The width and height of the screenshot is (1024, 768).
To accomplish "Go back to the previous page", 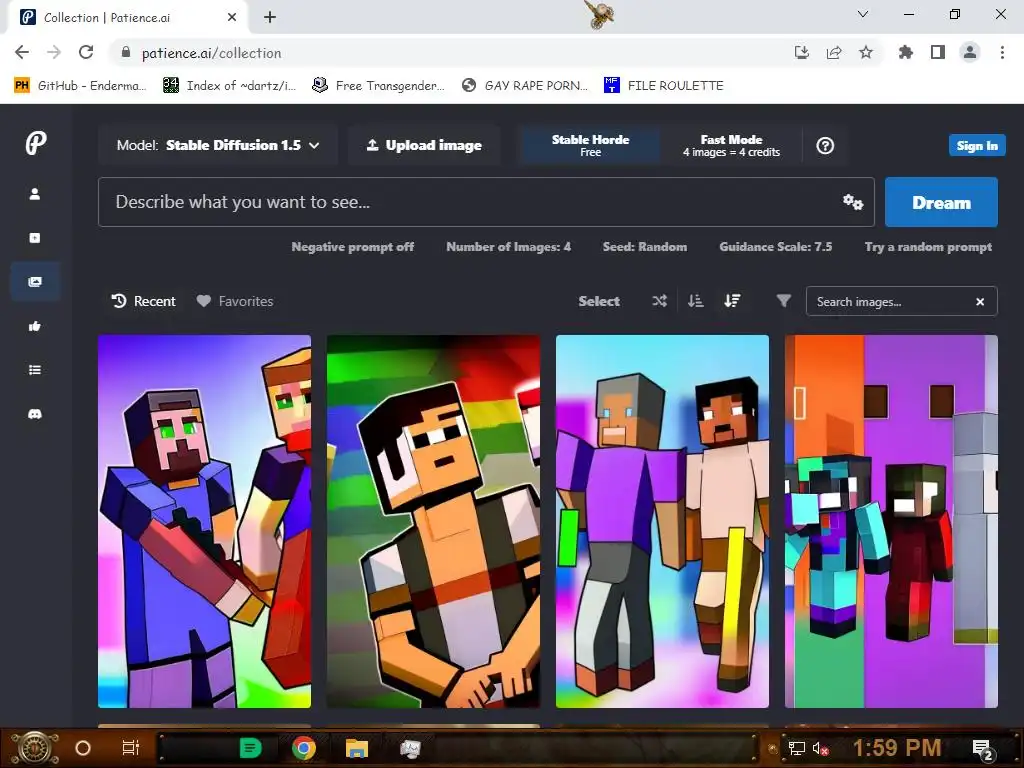I will coord(22,53).
